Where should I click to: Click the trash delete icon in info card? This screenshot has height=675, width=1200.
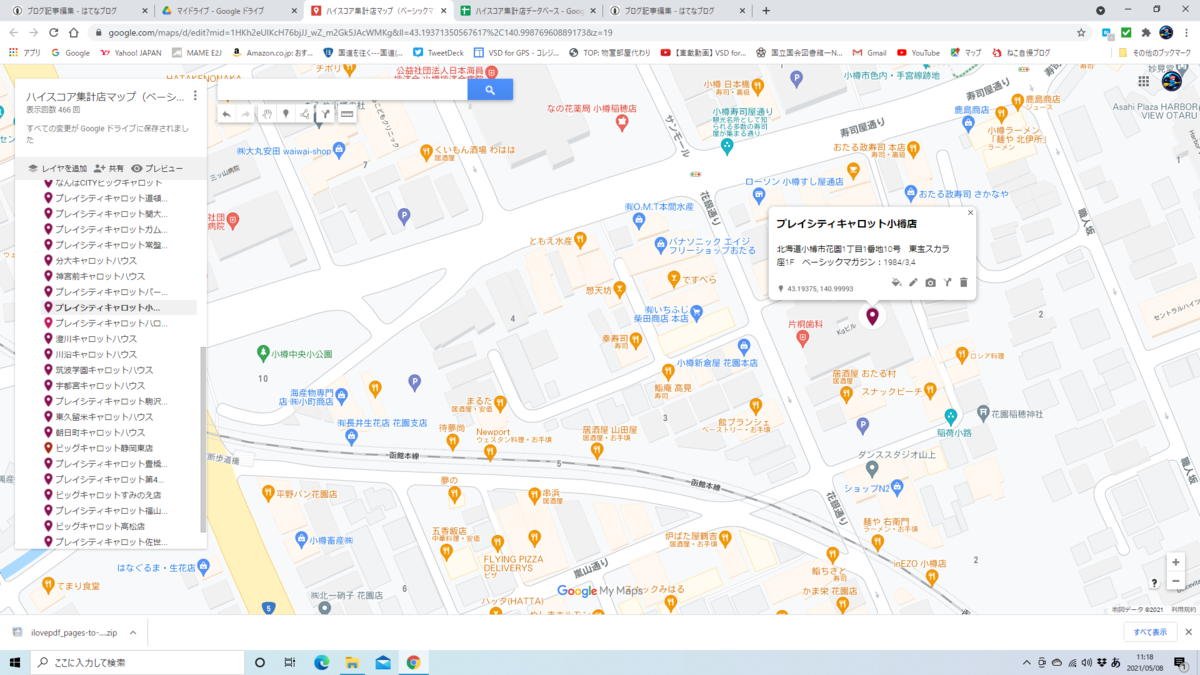click(964, 283)
